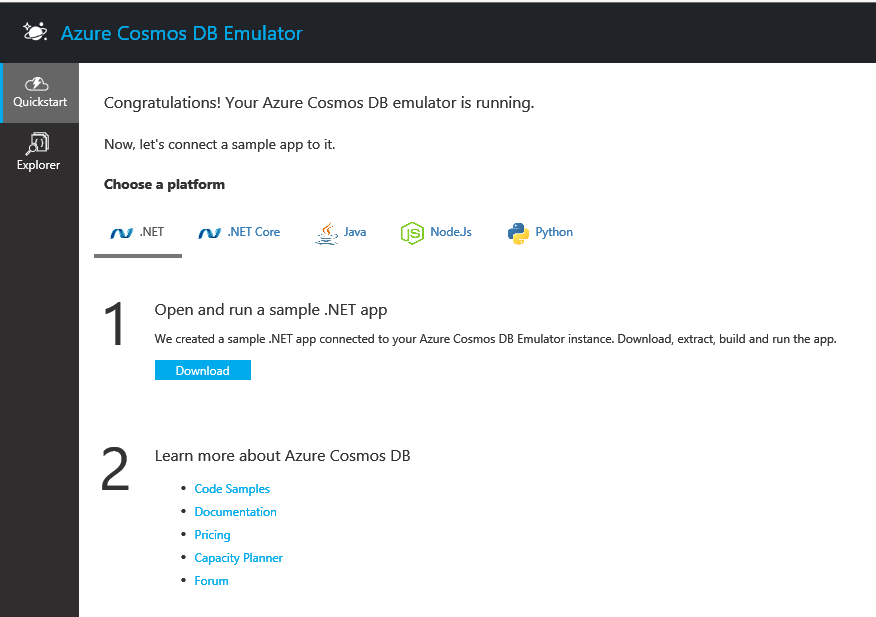
Task: Click the .NET Core logo icon
Action: click(209, 233)
